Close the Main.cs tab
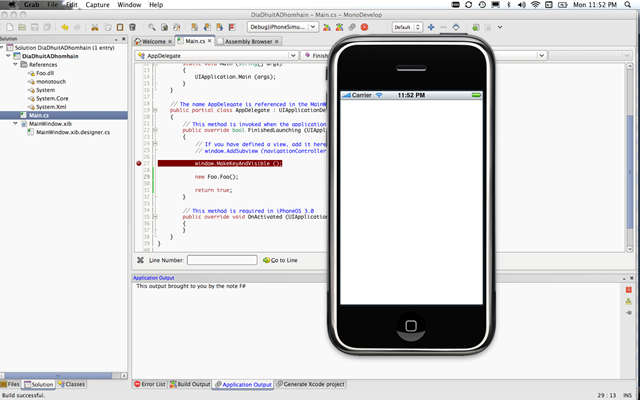Screen dimensions: 640x400 (210, 41)
